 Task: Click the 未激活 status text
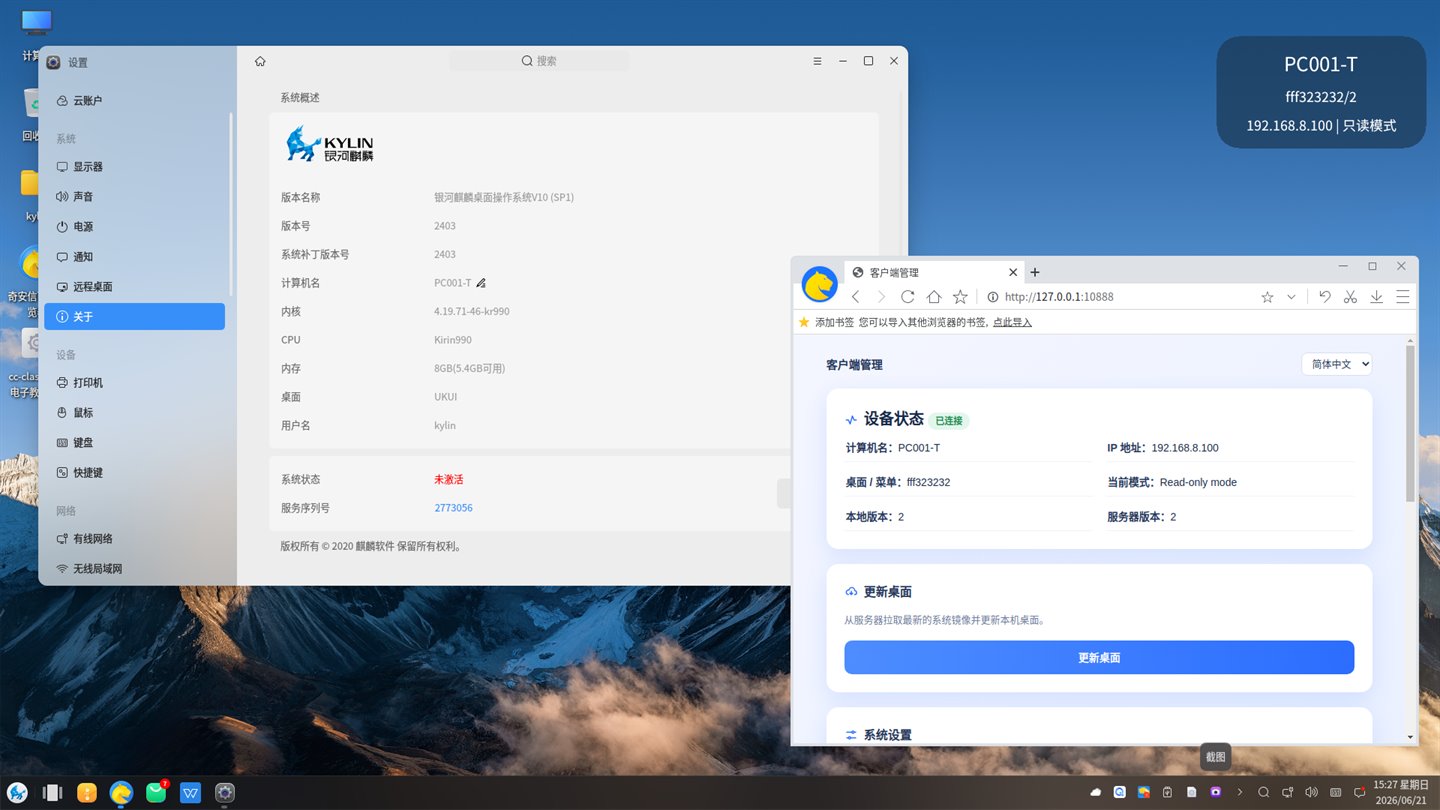[449, 480]
